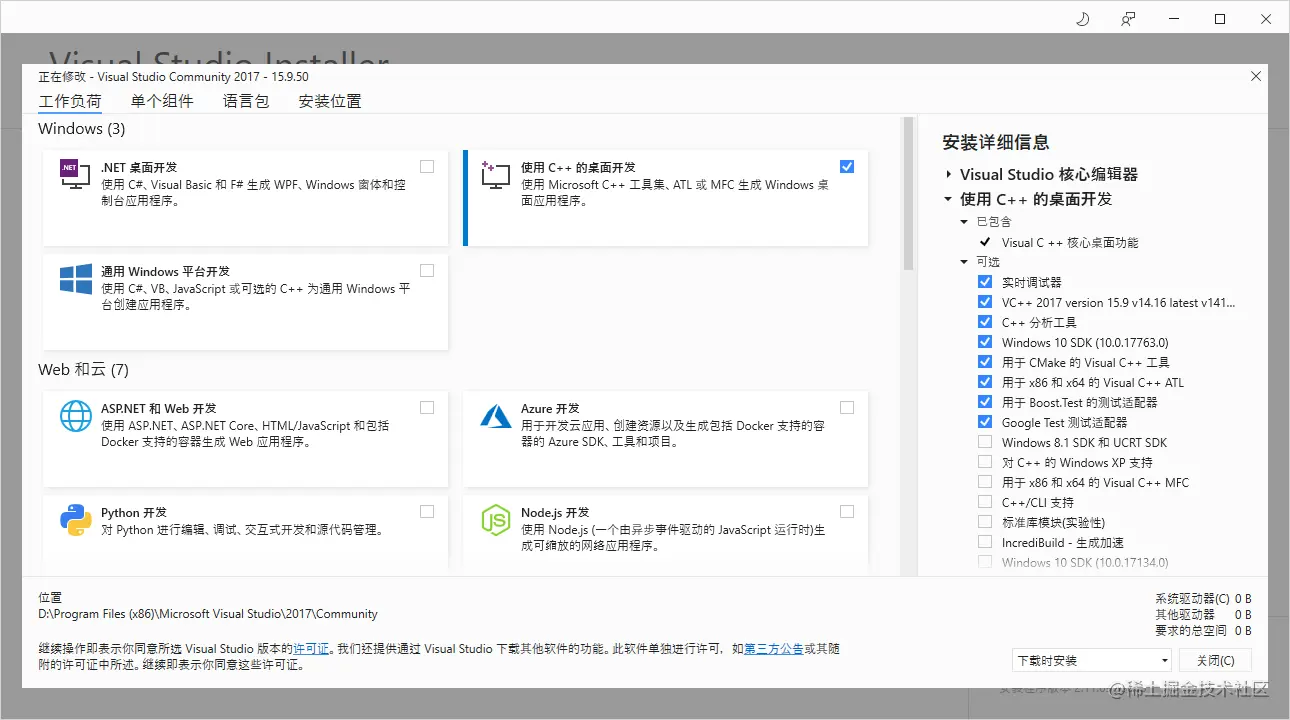Click the Python 开发 snake icon
Viewport: 1290px width, 720px height.
[x=75, y=521]
